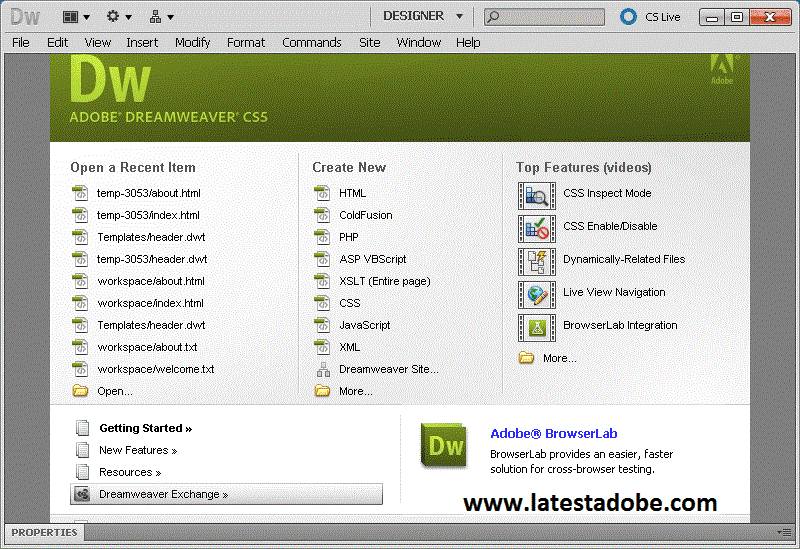
Task: Click the ColdFusion document icon
Action: click(322, 215)
